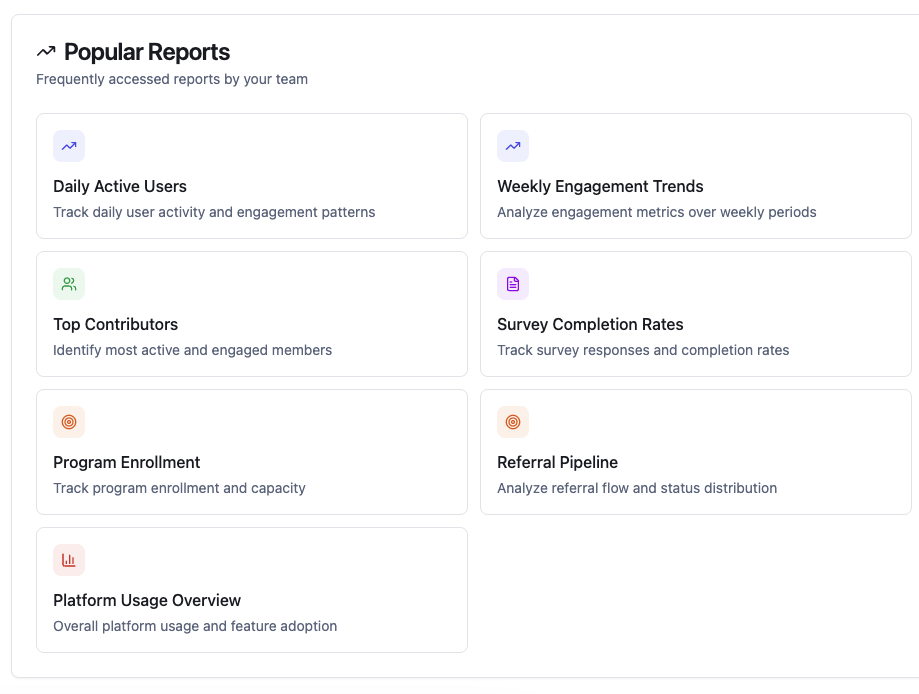
Task: Select the Top Contributors report title
Action: tap(115, 324)
